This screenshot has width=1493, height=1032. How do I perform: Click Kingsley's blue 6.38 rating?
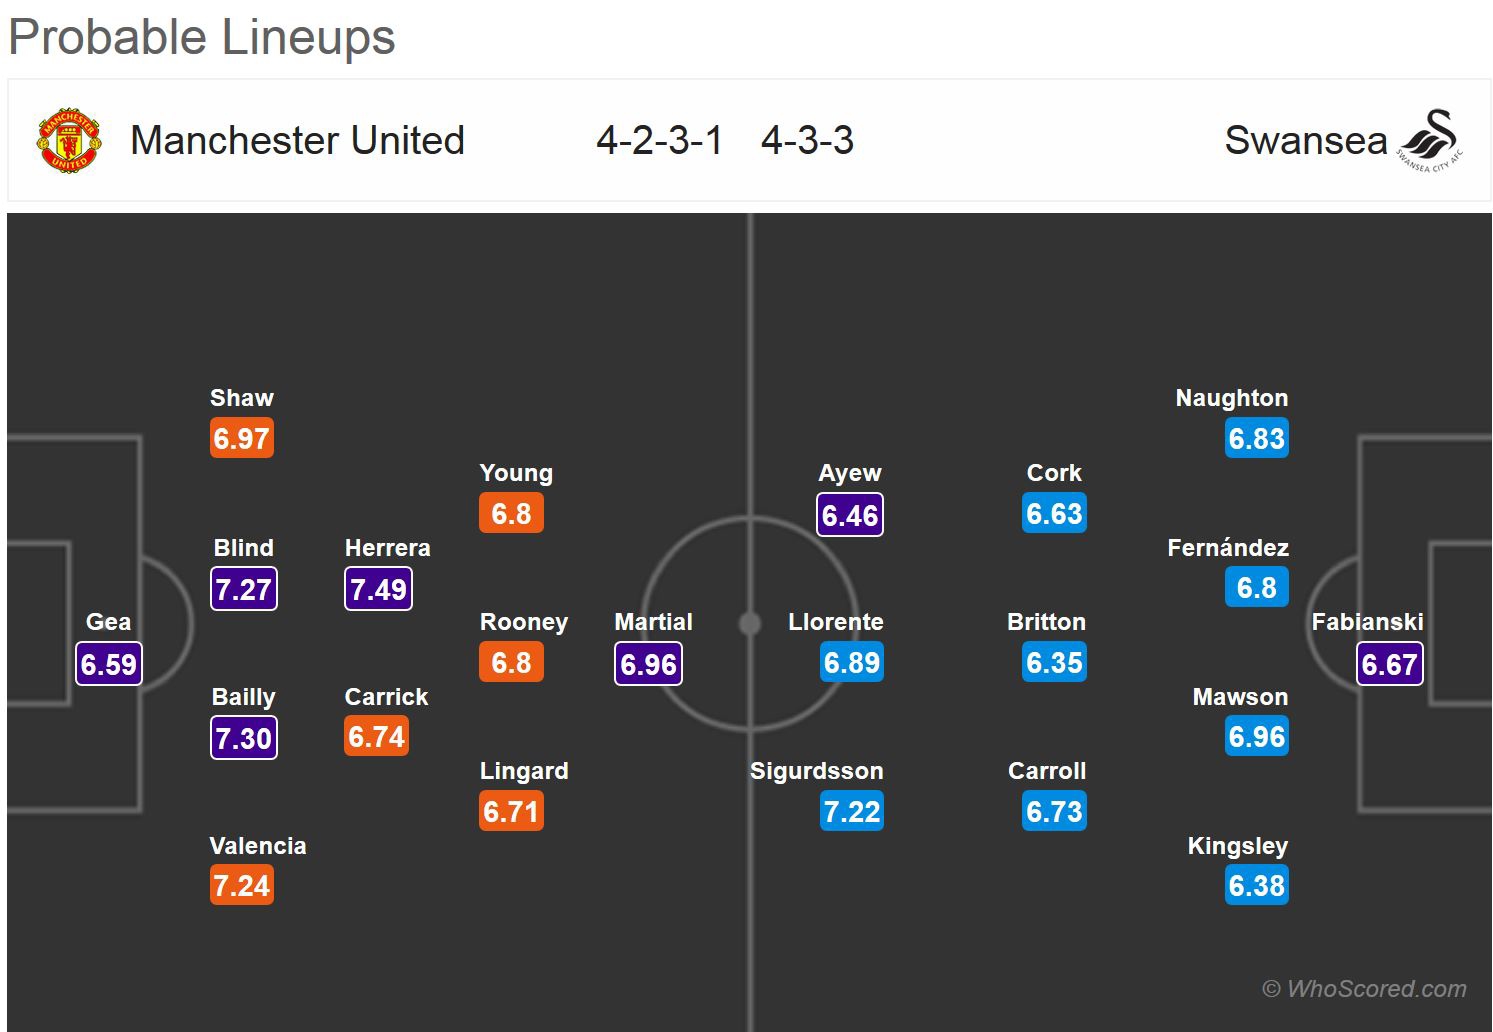[x=1256, y=886]
